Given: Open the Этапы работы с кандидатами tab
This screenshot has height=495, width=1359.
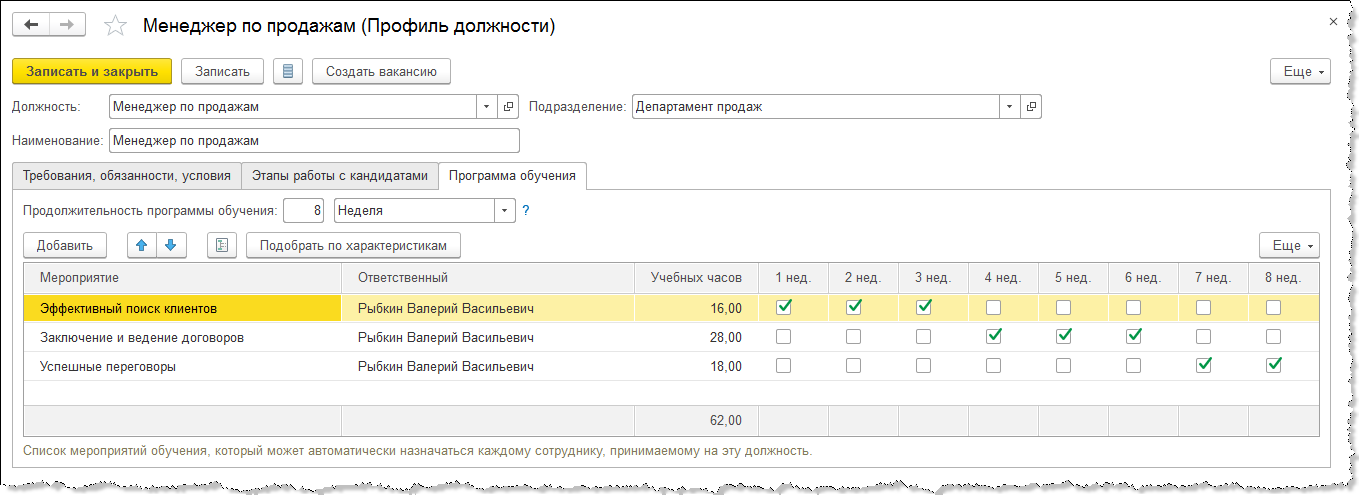Looking at the screenshot, I should 340,175.
